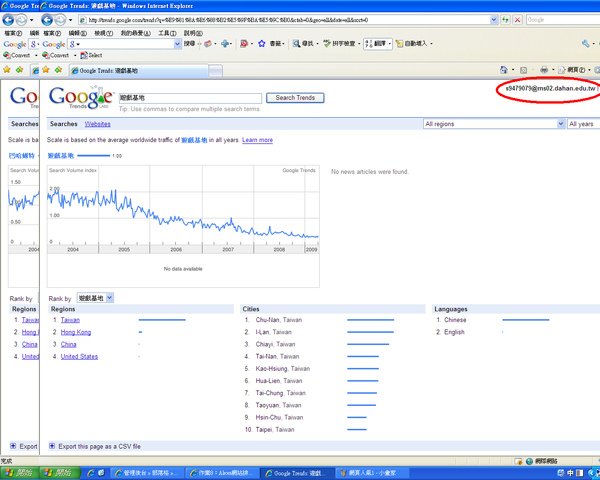Stop loading with the red X icon
600x480 pixels.
tap(517, 20)
